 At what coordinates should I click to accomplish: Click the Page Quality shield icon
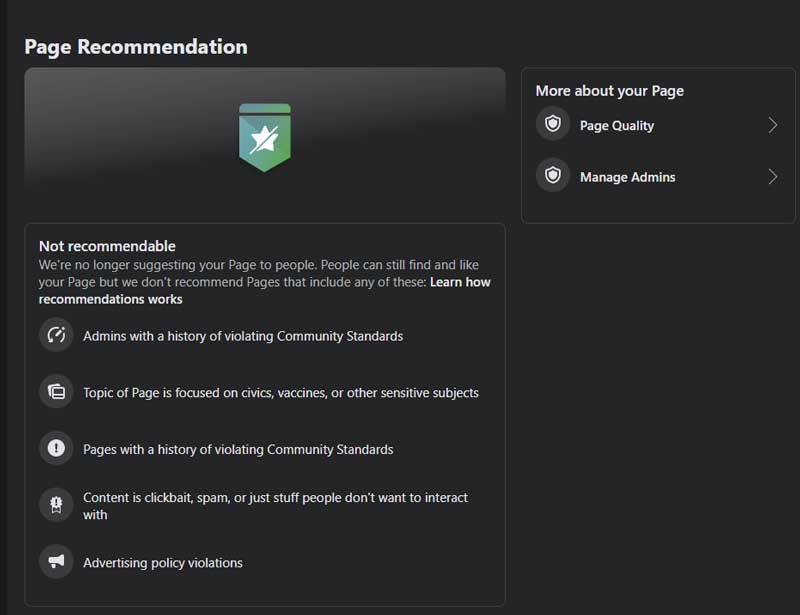click(552, 125)
